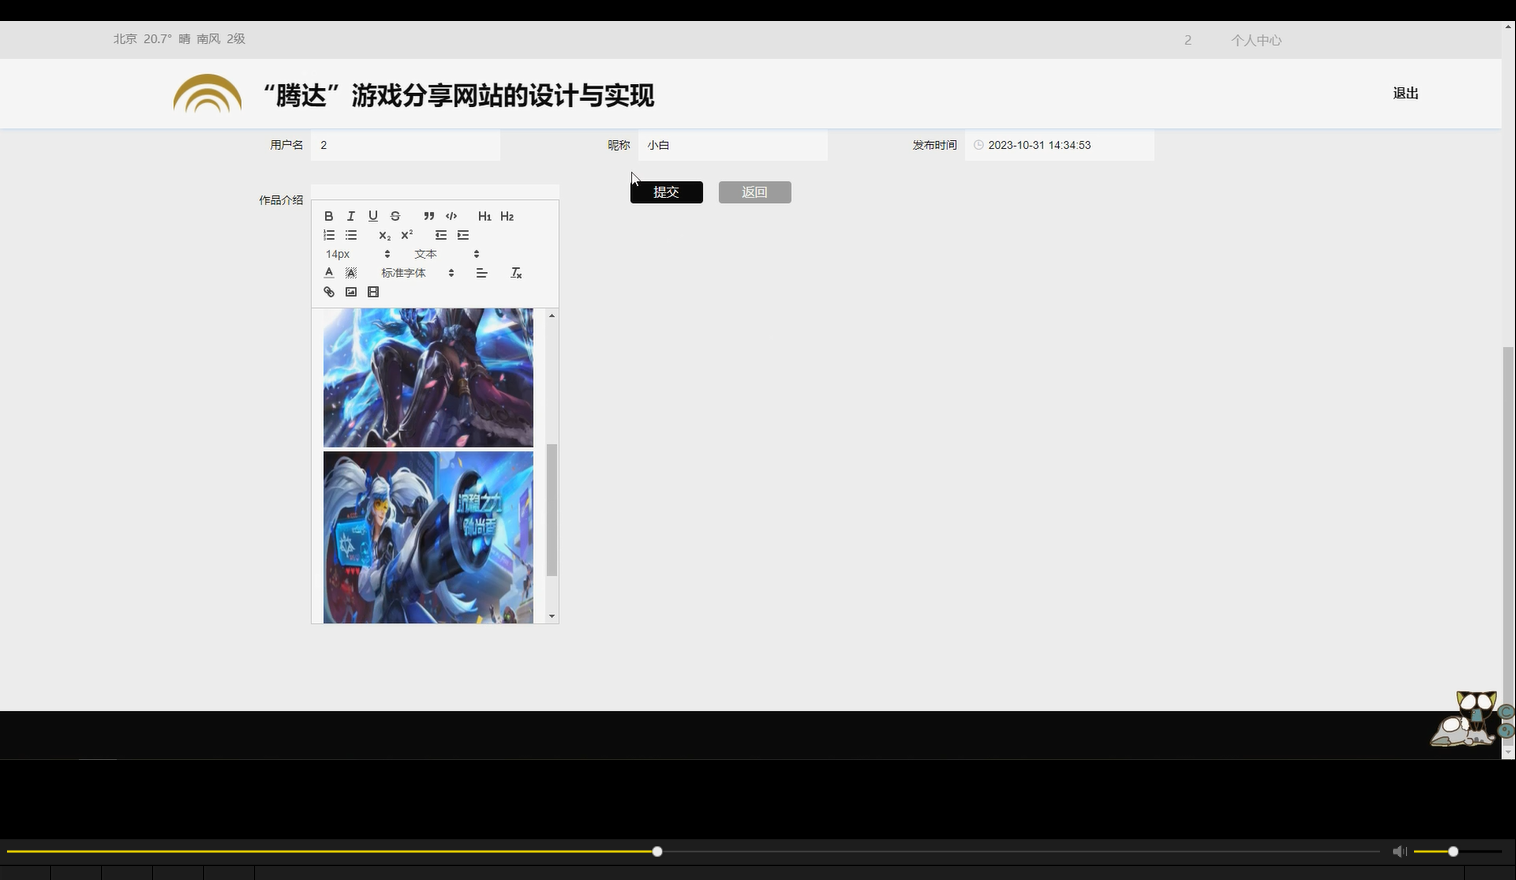
Task: Apply Heading 1 style (H1)
Action: click(484, 216)
